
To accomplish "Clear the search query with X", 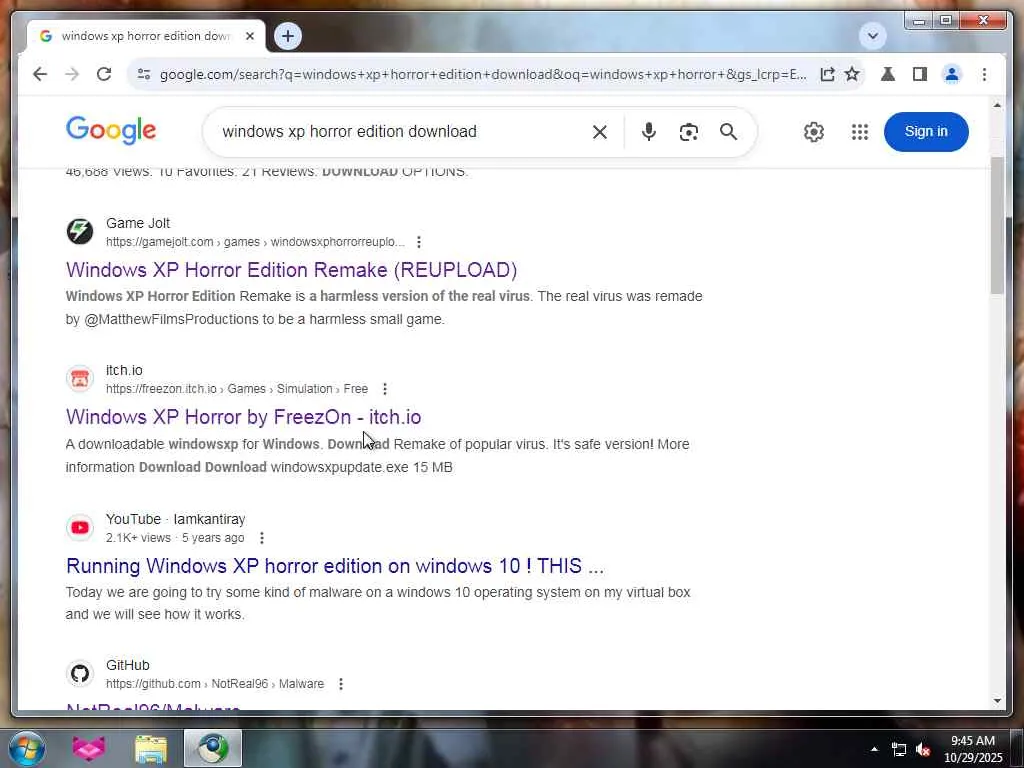I will coord(600,132).
